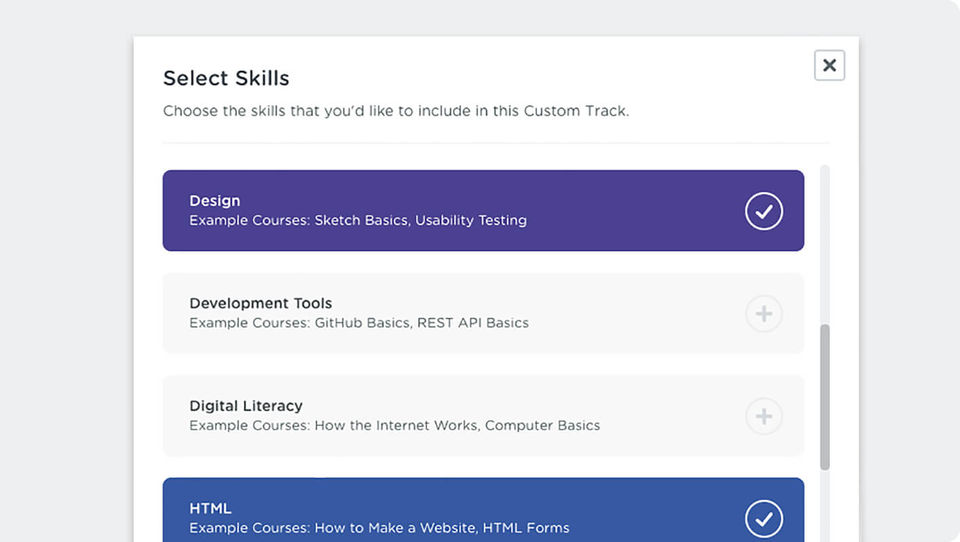
Task: Click 'Example Courses: How the Internet Works' text
Action: [x=334, y=425]
